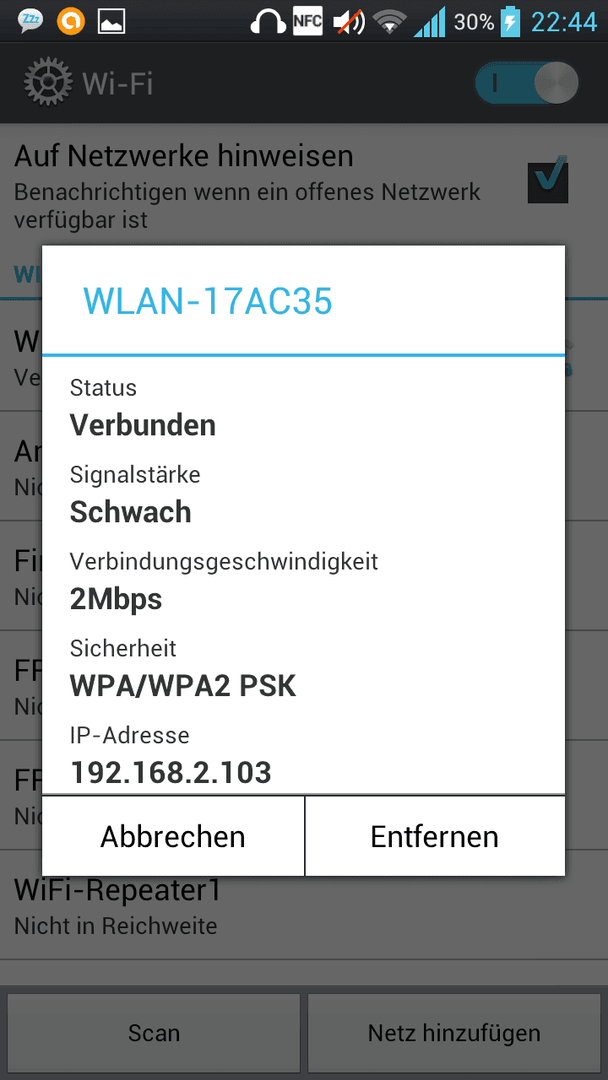Open the orange circle notification icon
Screen dimensions: 608x1080
70,21
